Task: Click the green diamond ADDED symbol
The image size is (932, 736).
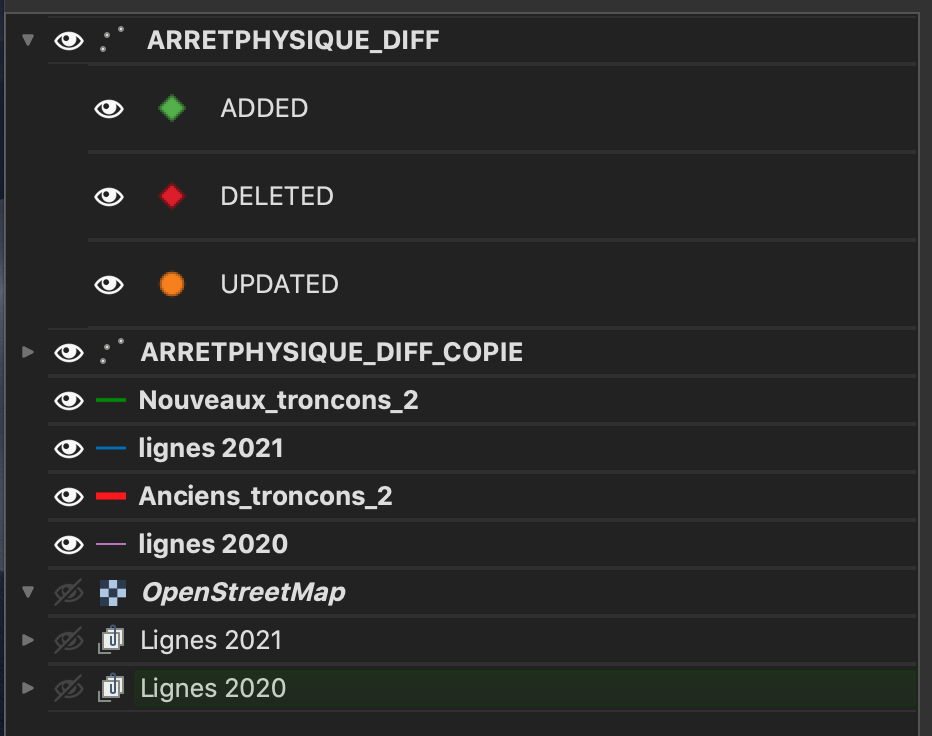Action: point(172,108)
